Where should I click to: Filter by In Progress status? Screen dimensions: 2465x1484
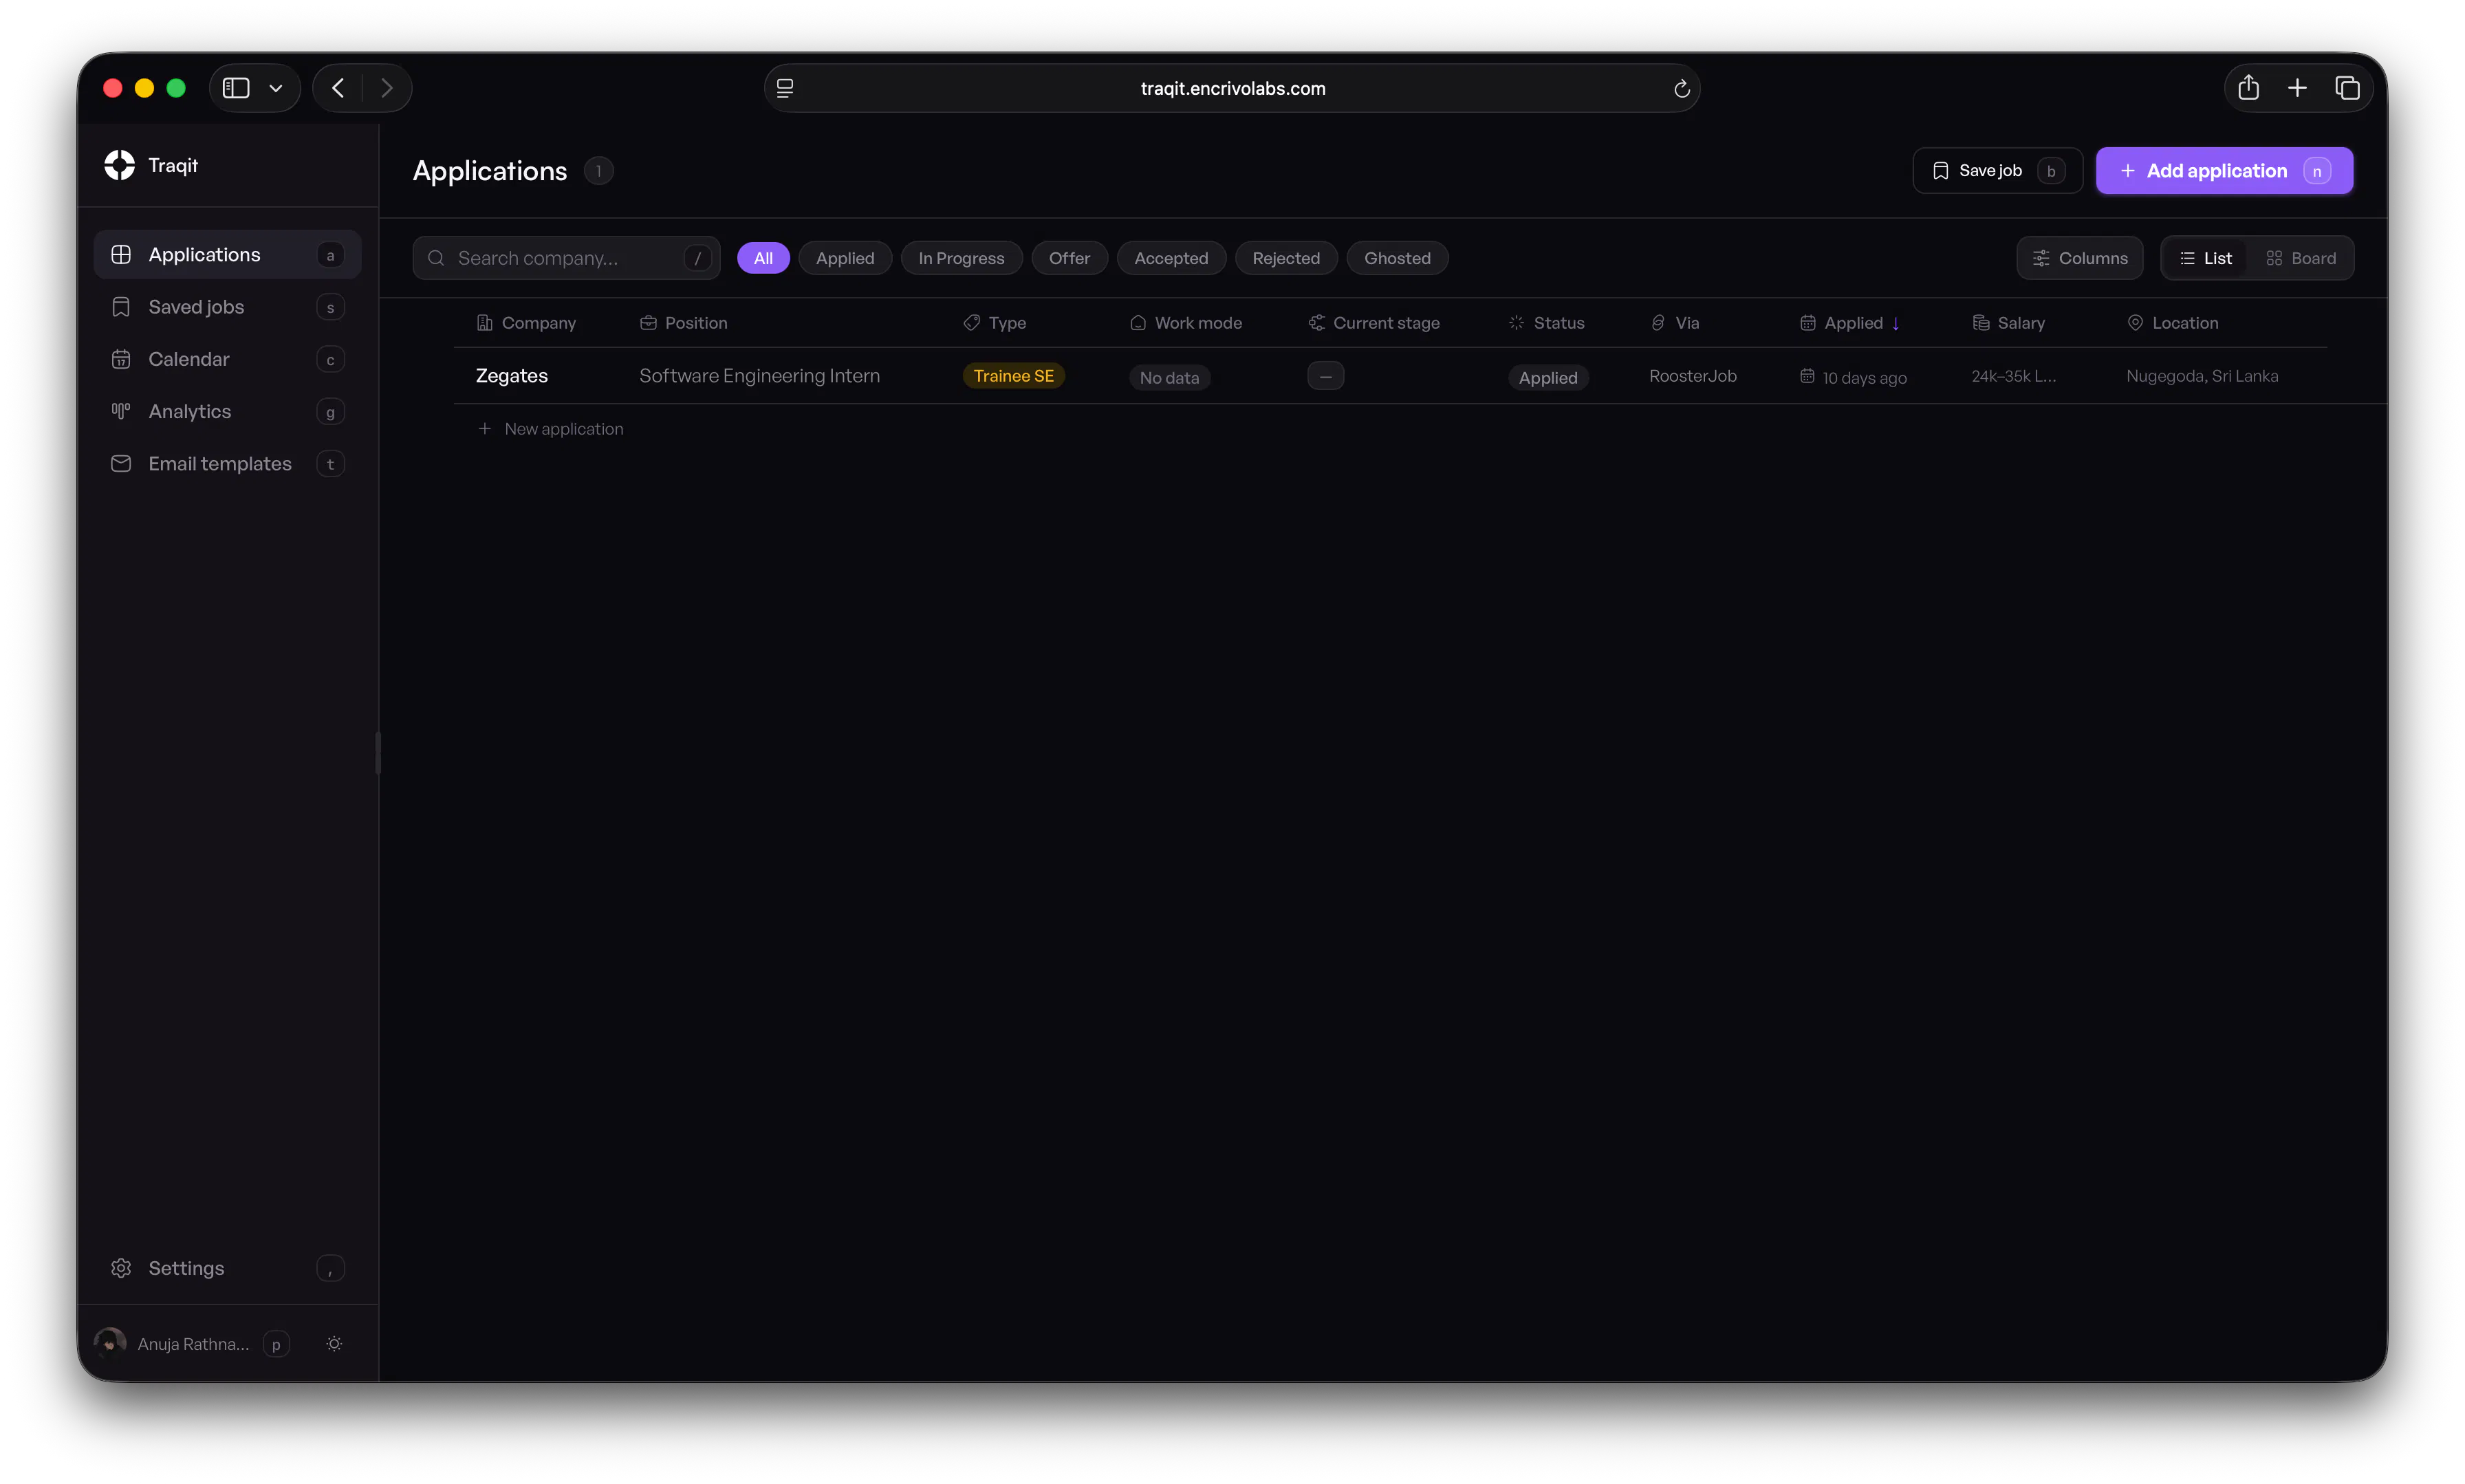[x=961, y=258]
